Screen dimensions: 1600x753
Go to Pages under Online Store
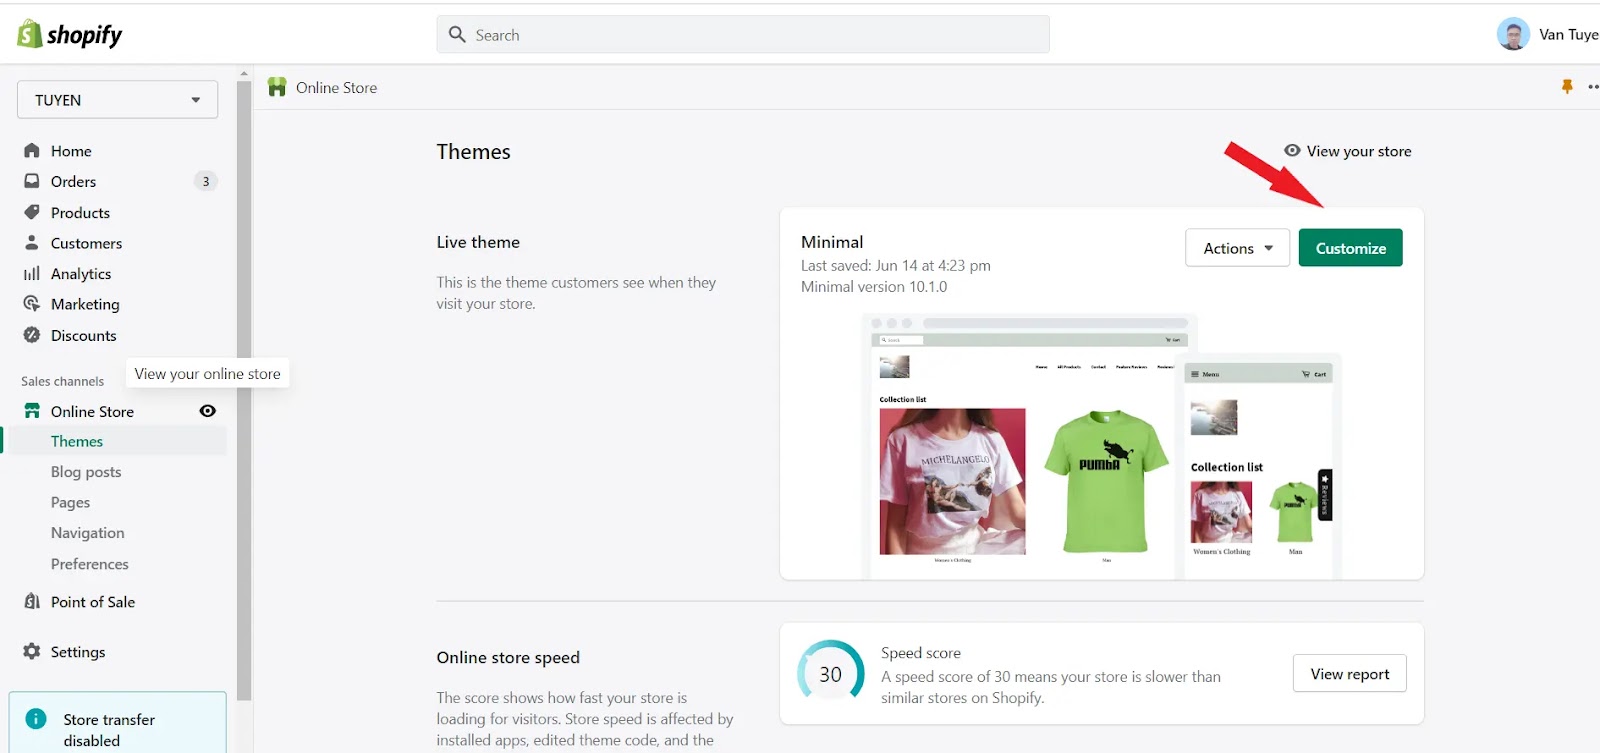(70, 502)
